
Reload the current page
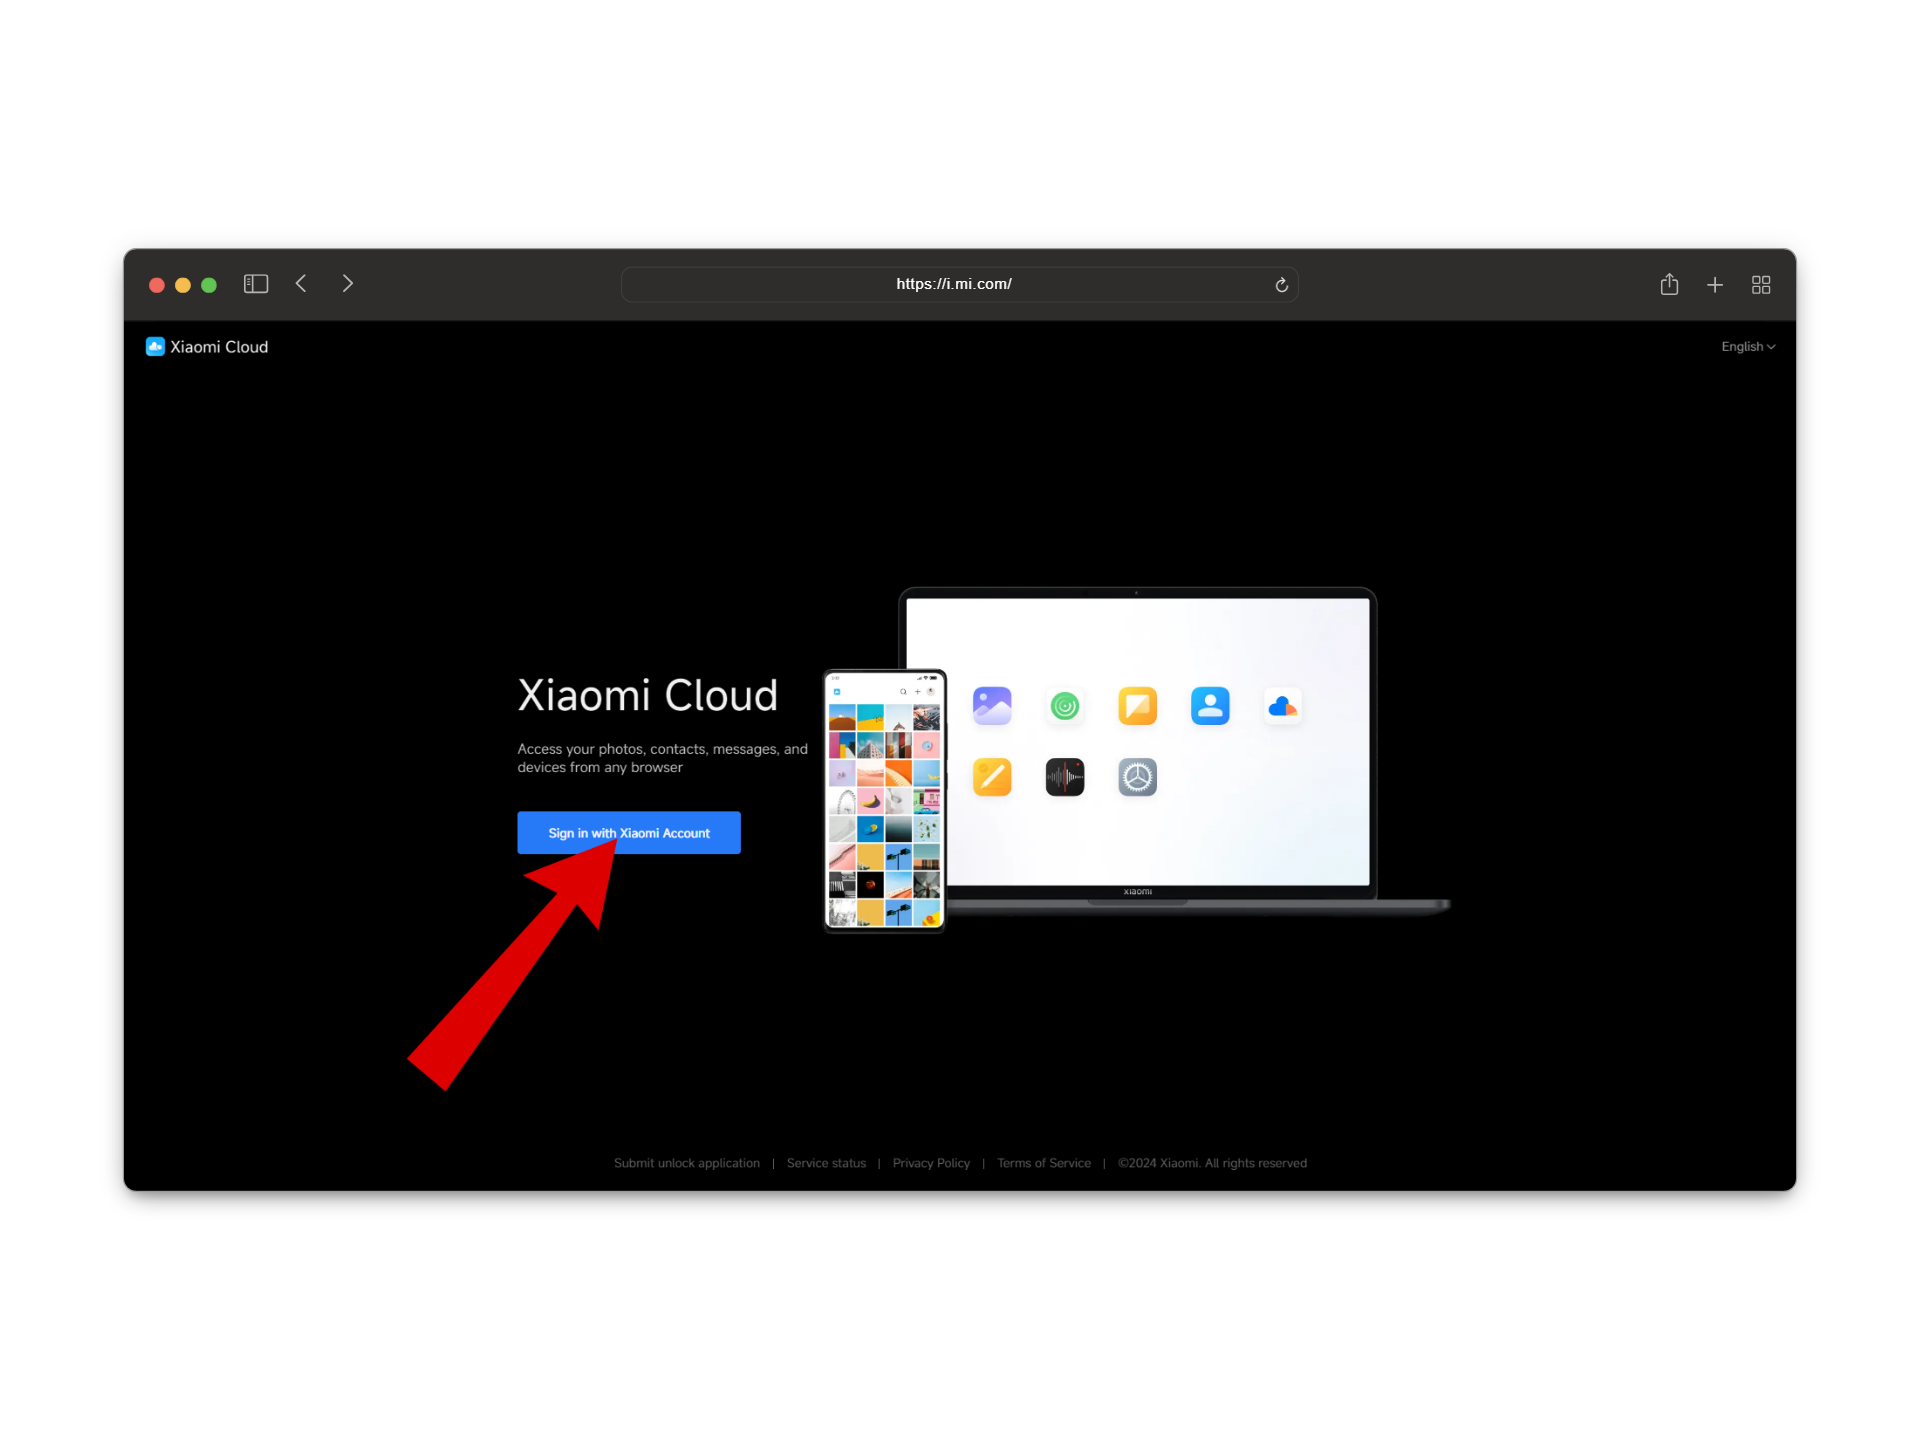click(x=1281, y=285)
